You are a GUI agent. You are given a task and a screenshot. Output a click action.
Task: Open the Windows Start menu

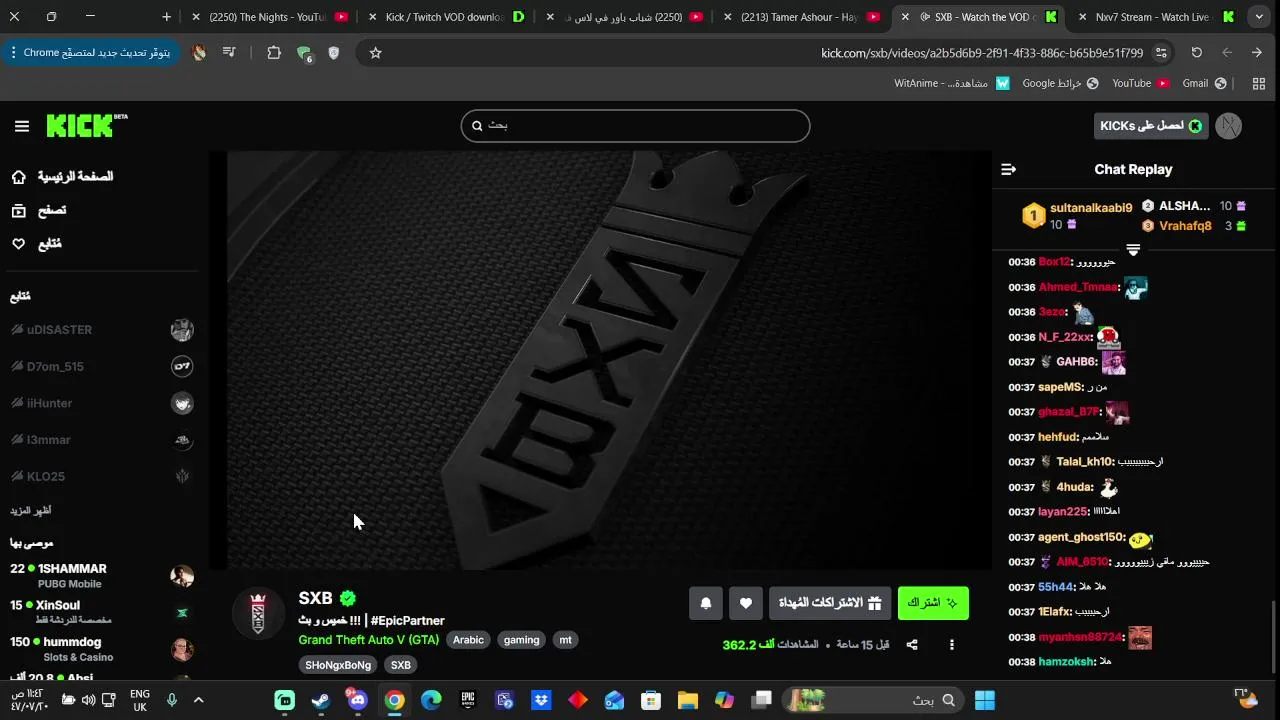coord(985,700)
